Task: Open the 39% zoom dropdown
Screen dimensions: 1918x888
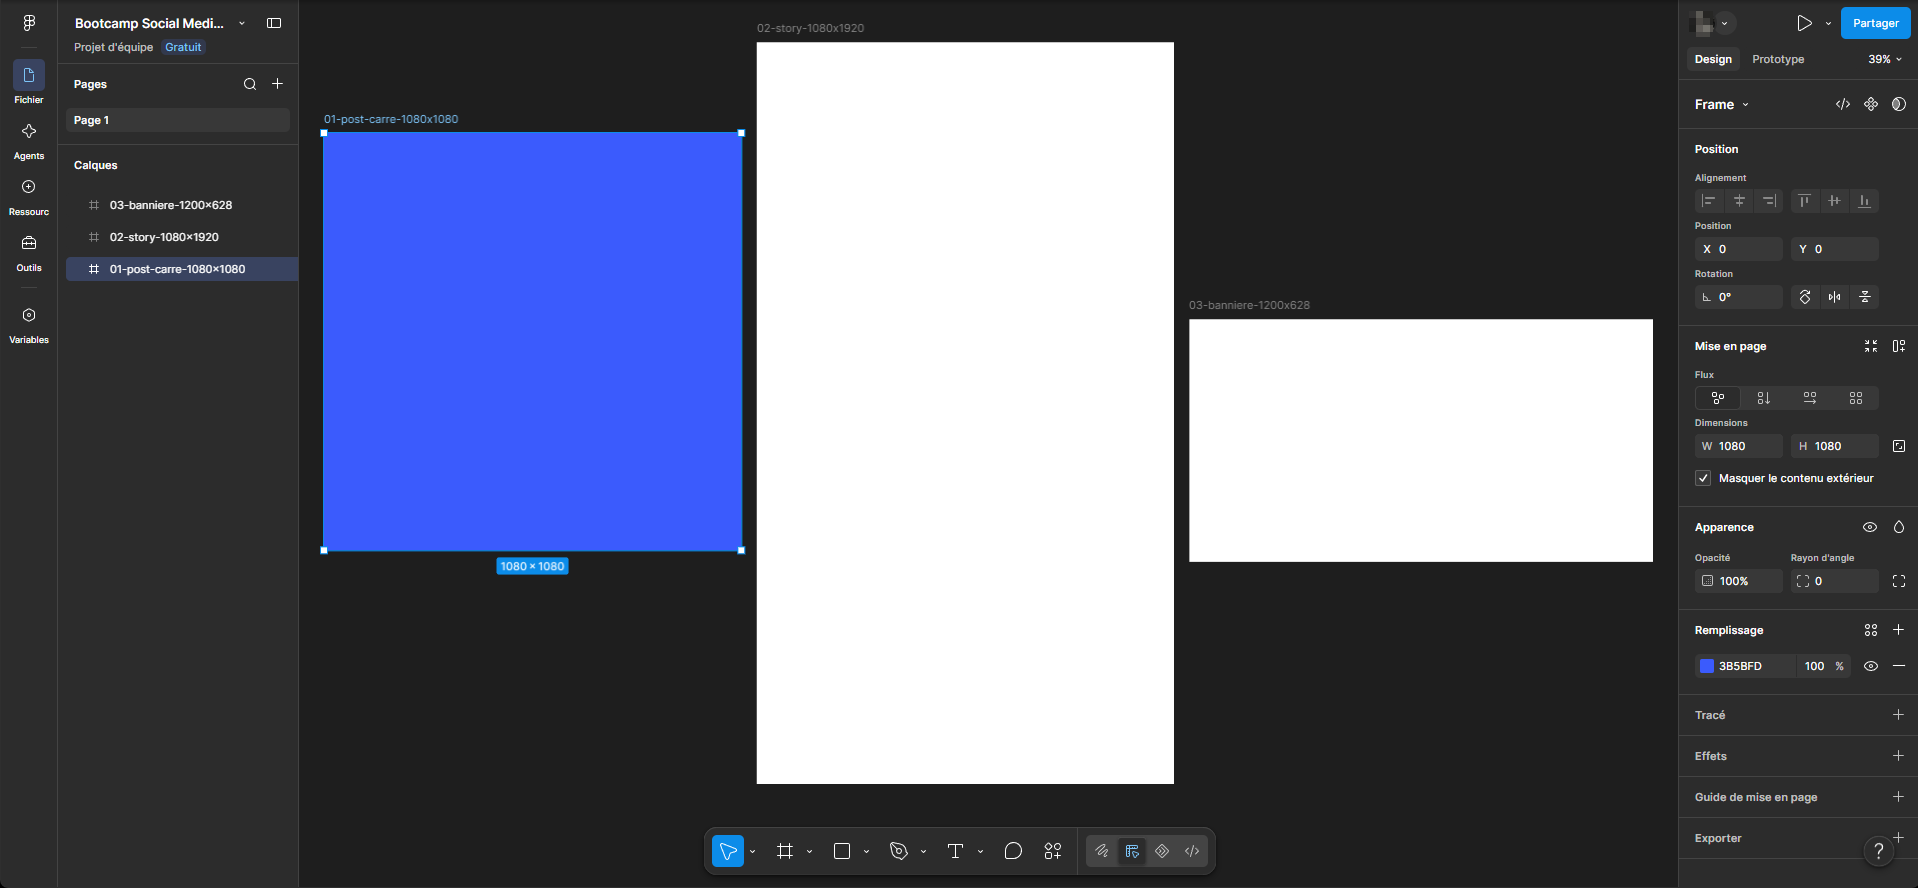Action: (1885, 59)
